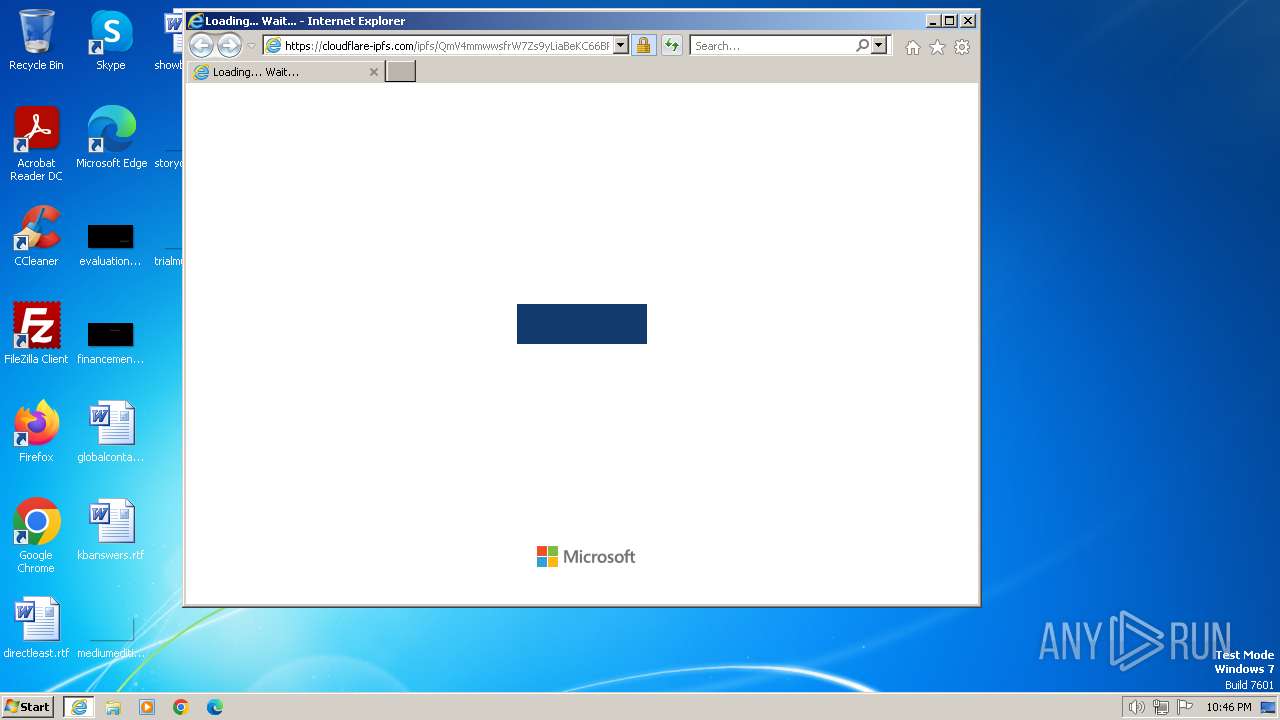Image resolution: width=1280 pixels, height=720 pixels.
Task: Open the Windows Start menu
Action: pyautogui.click(x=27, y=707)
